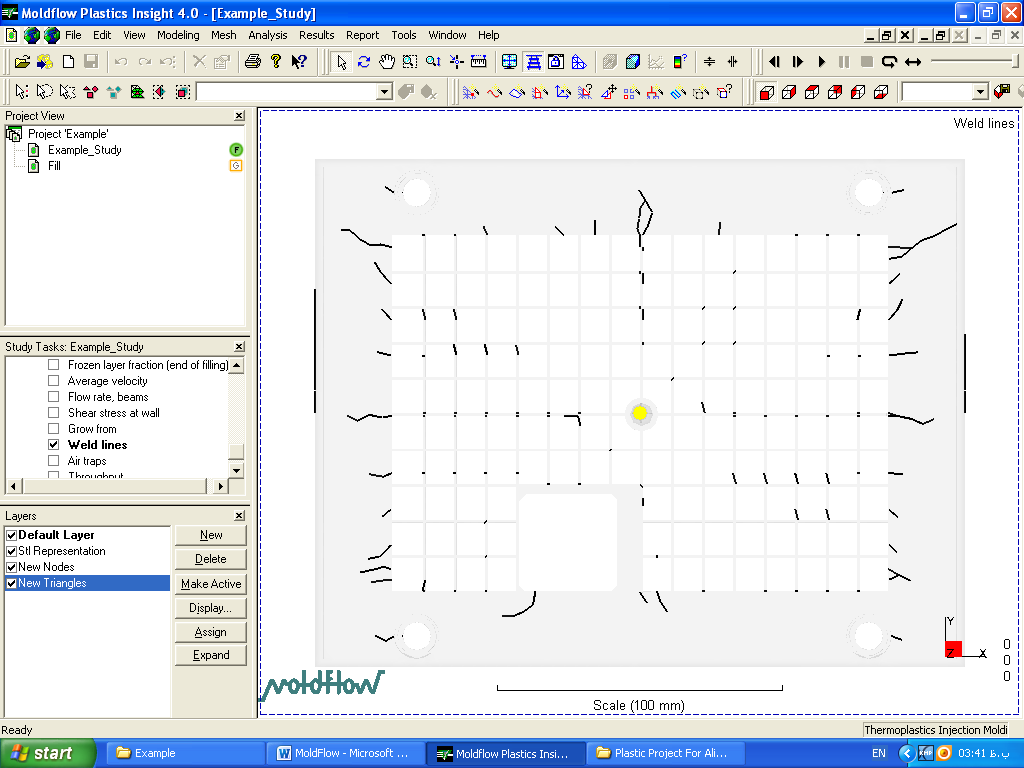Open project folder icon in toolbar
1024x768 pixels.
pyautogui.click(x=22, y=62)
